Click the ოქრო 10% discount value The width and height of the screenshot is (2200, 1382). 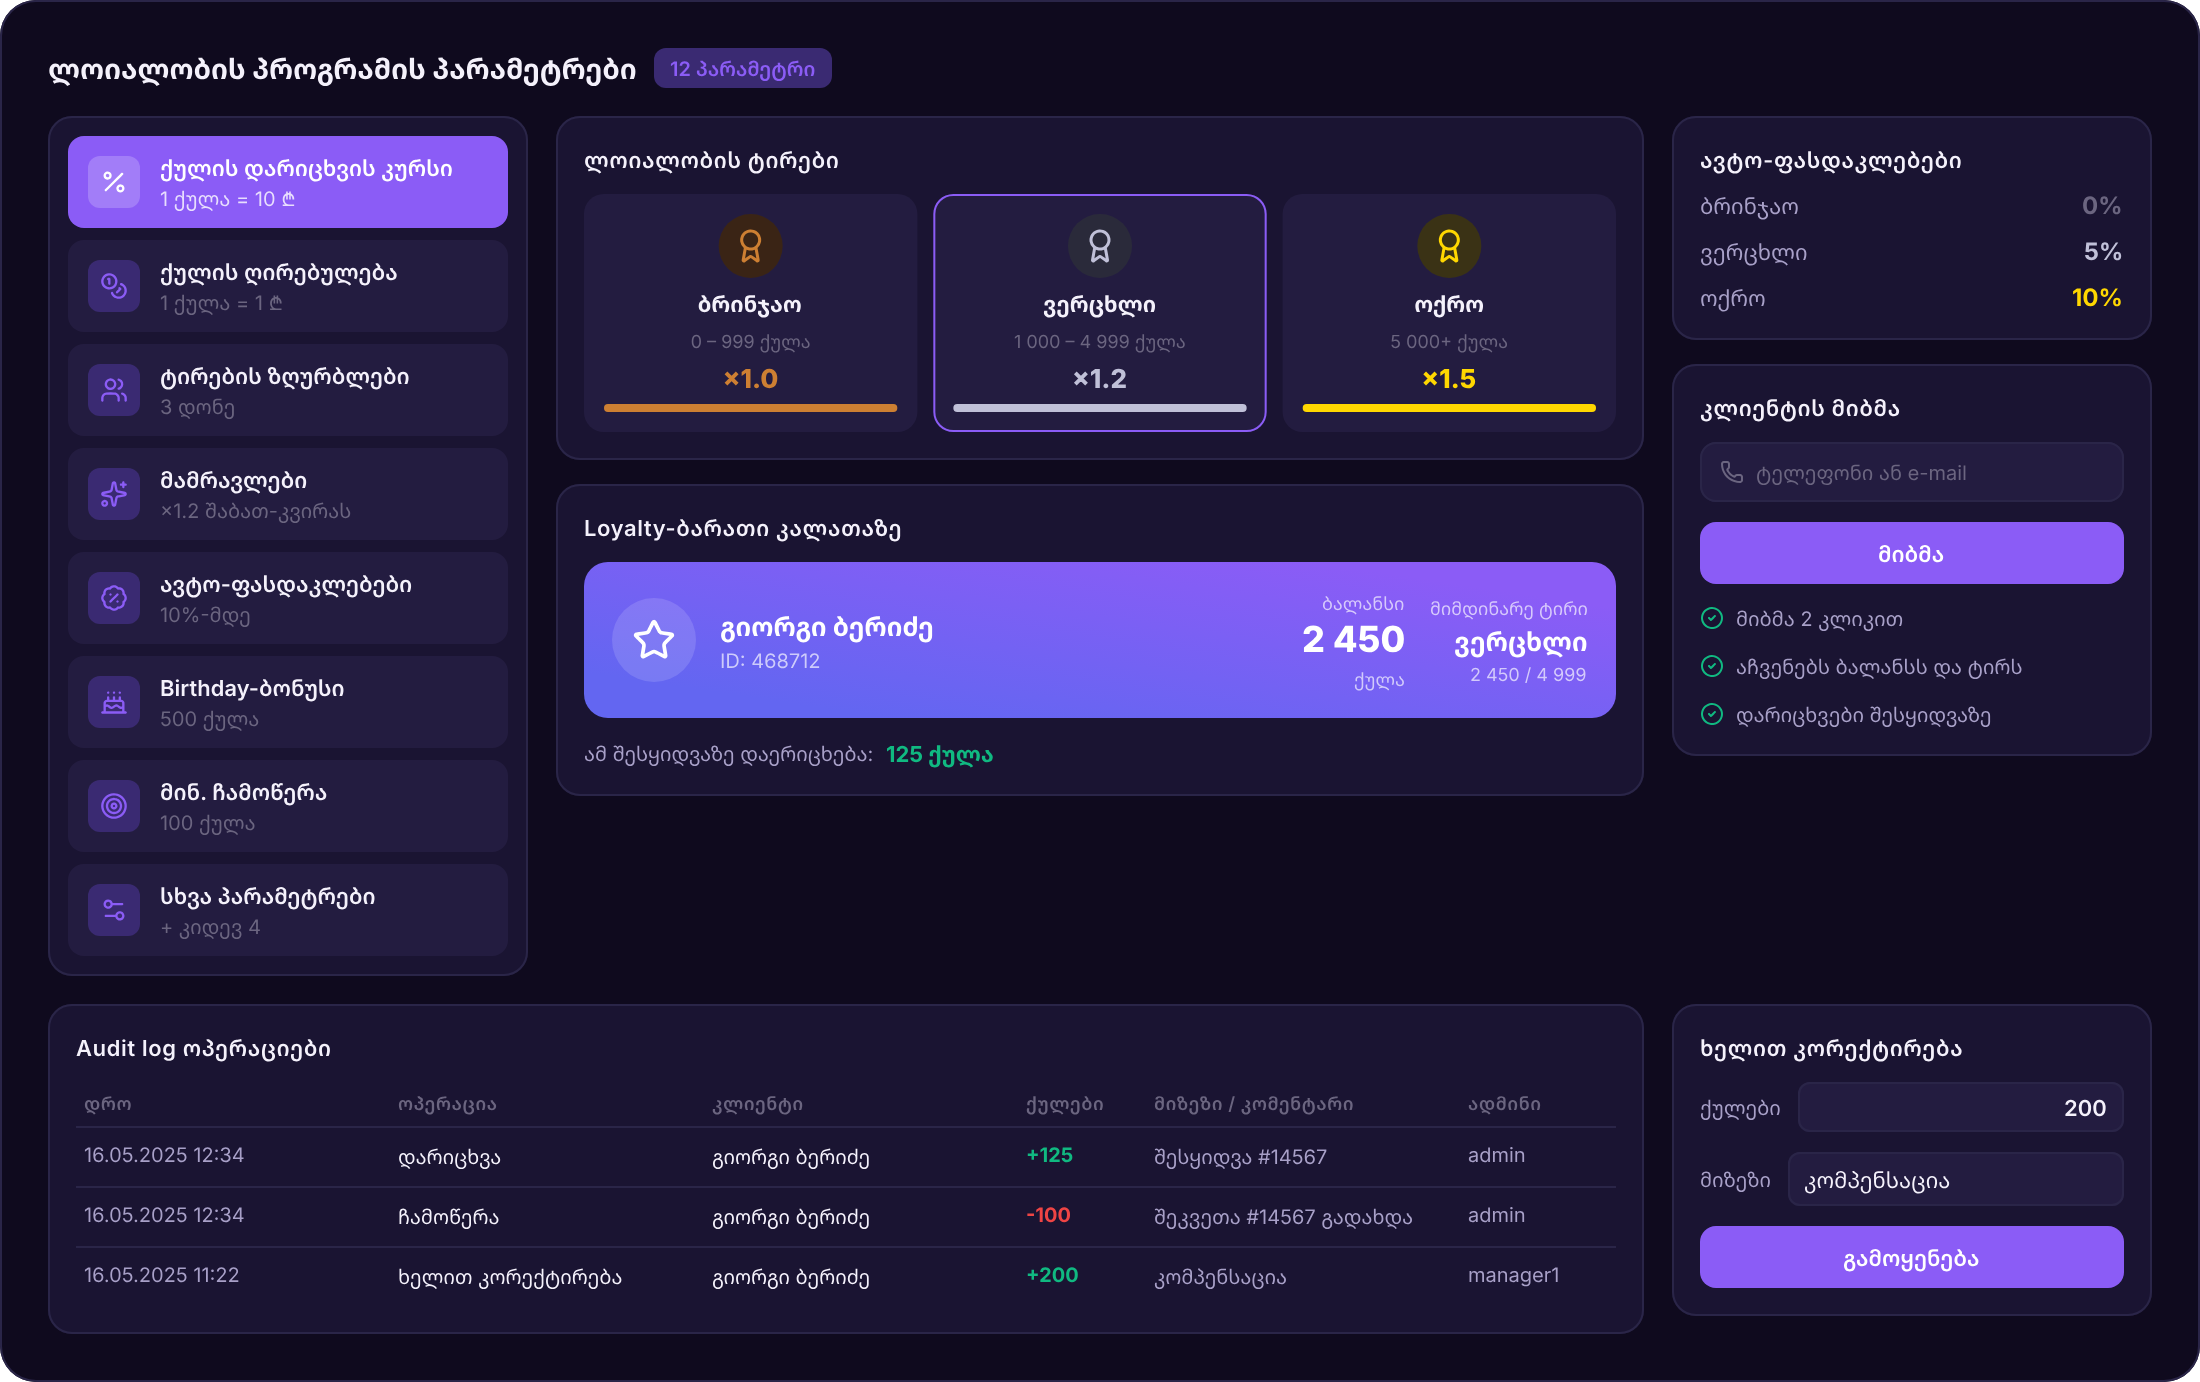(x=2096, y=297)
